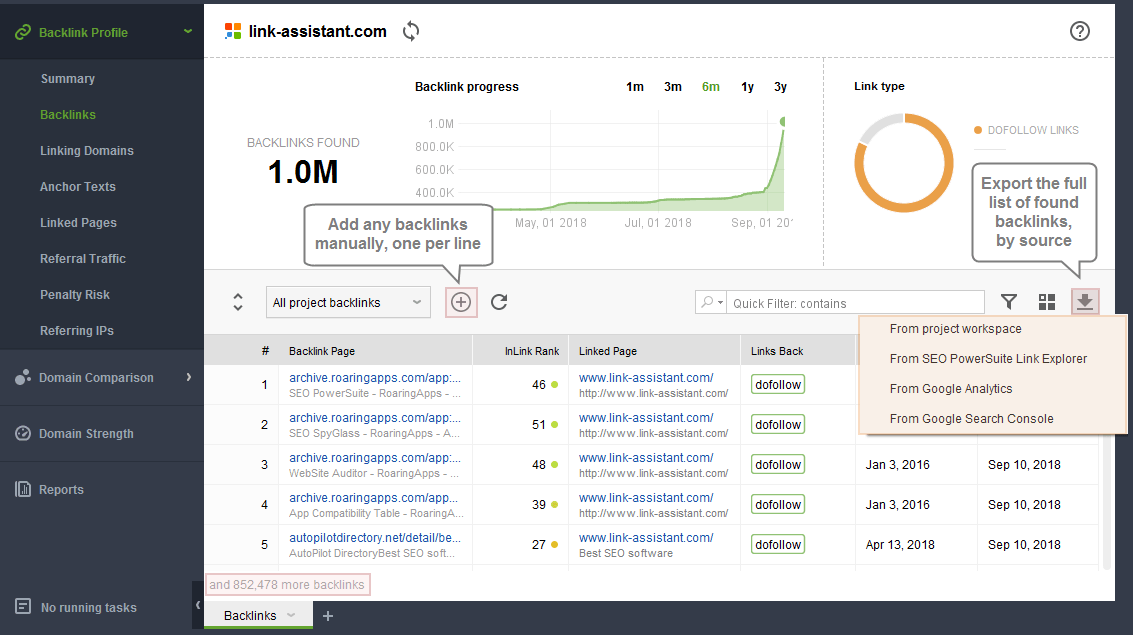
Task: Click the link-assistant.com colored favicon
Action: 233,31
